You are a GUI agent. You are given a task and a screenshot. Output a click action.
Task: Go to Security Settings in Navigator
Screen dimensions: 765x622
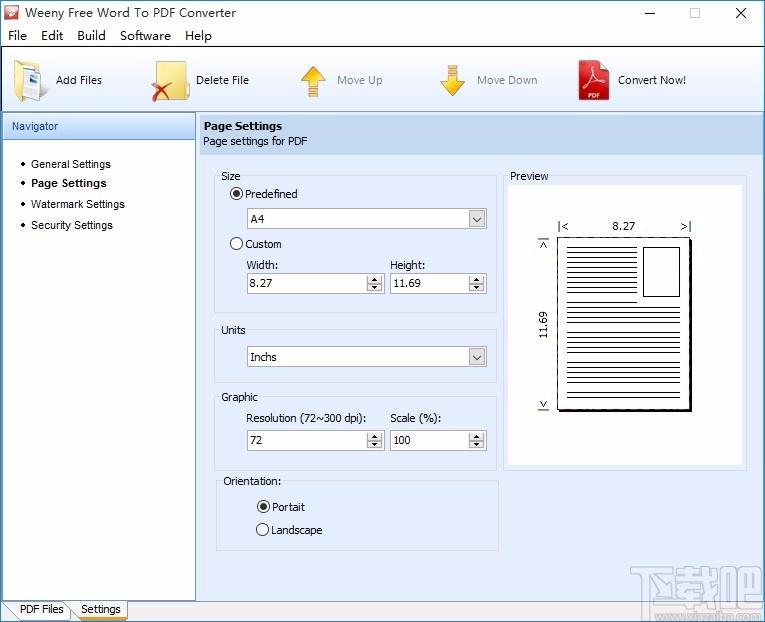72,225
